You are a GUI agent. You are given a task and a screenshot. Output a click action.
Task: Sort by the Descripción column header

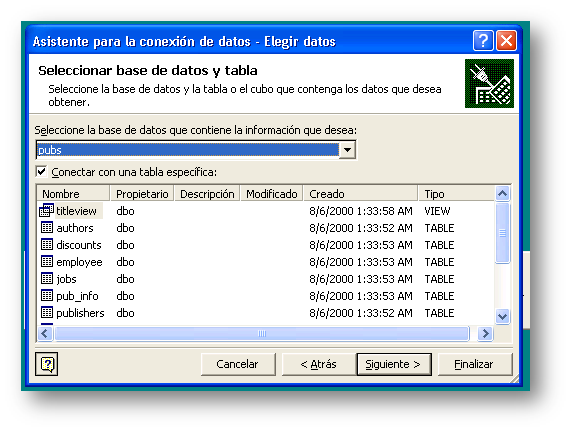pyautogui.click(x=207, y=194)
